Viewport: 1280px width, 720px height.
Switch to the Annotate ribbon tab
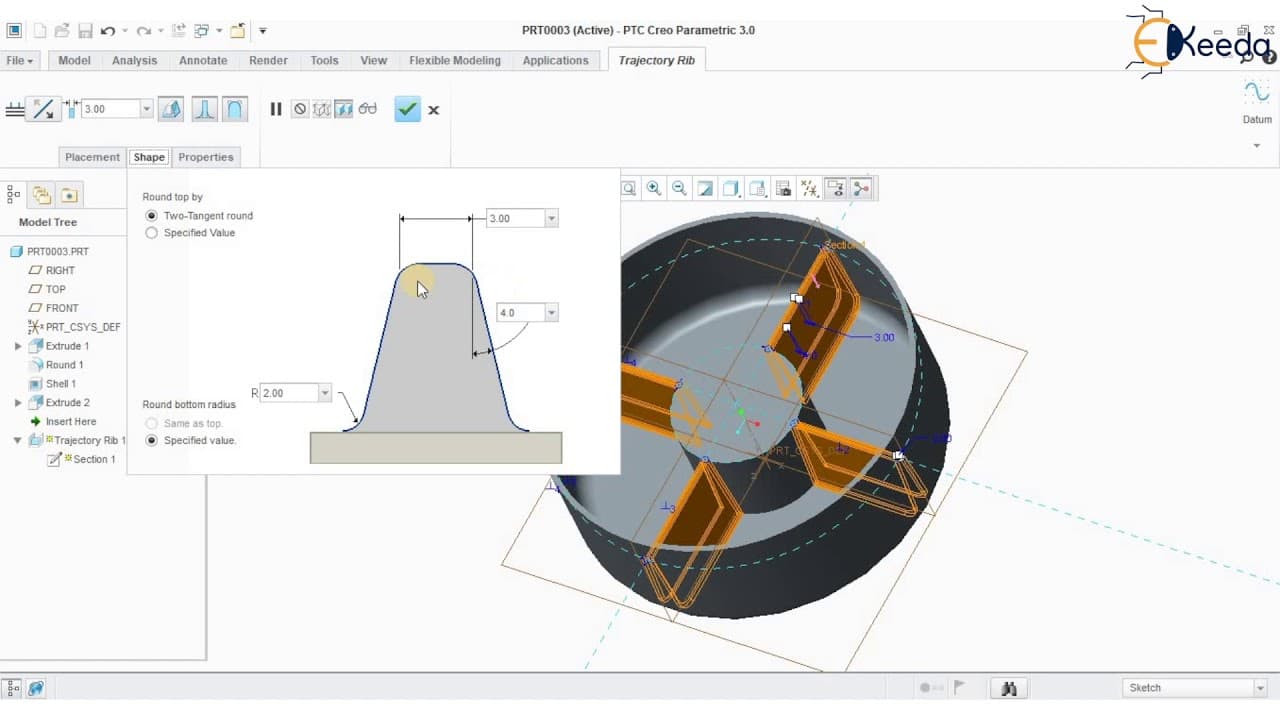[x=203, y=60]
